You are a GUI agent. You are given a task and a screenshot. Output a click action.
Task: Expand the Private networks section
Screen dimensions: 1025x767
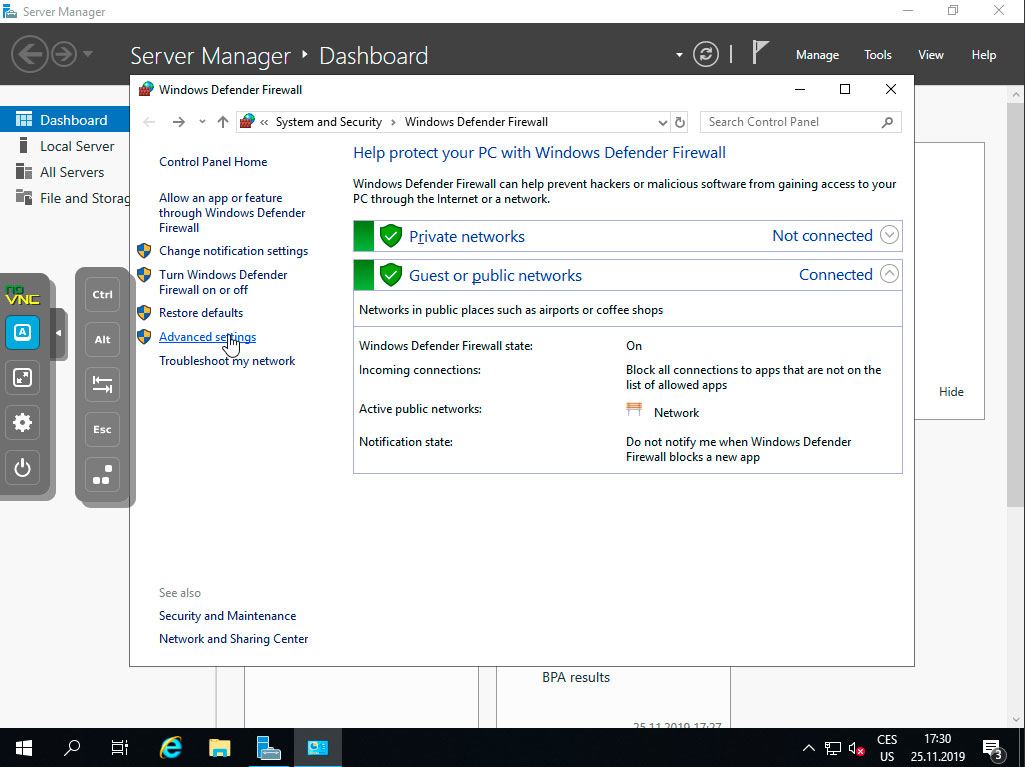click(888, 235)
